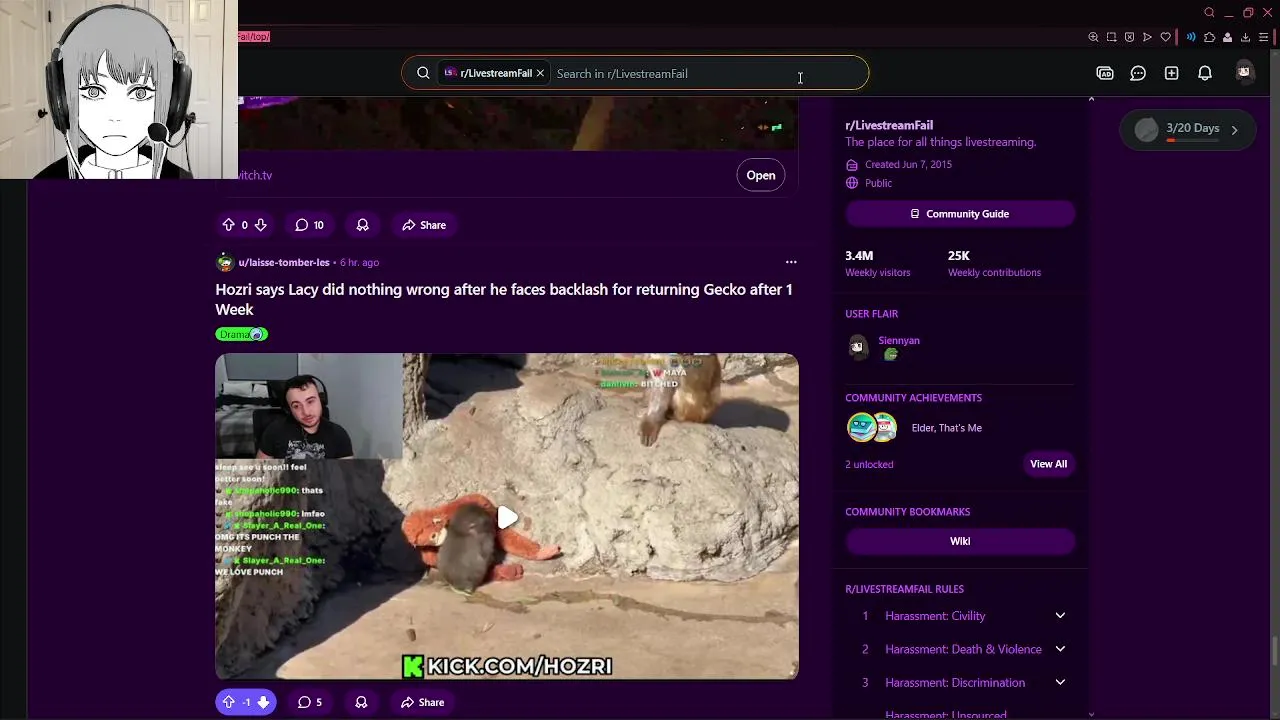Click the laisse-tomber-les avatar
Screen dimensions: 1280x720
coord(225,262)
